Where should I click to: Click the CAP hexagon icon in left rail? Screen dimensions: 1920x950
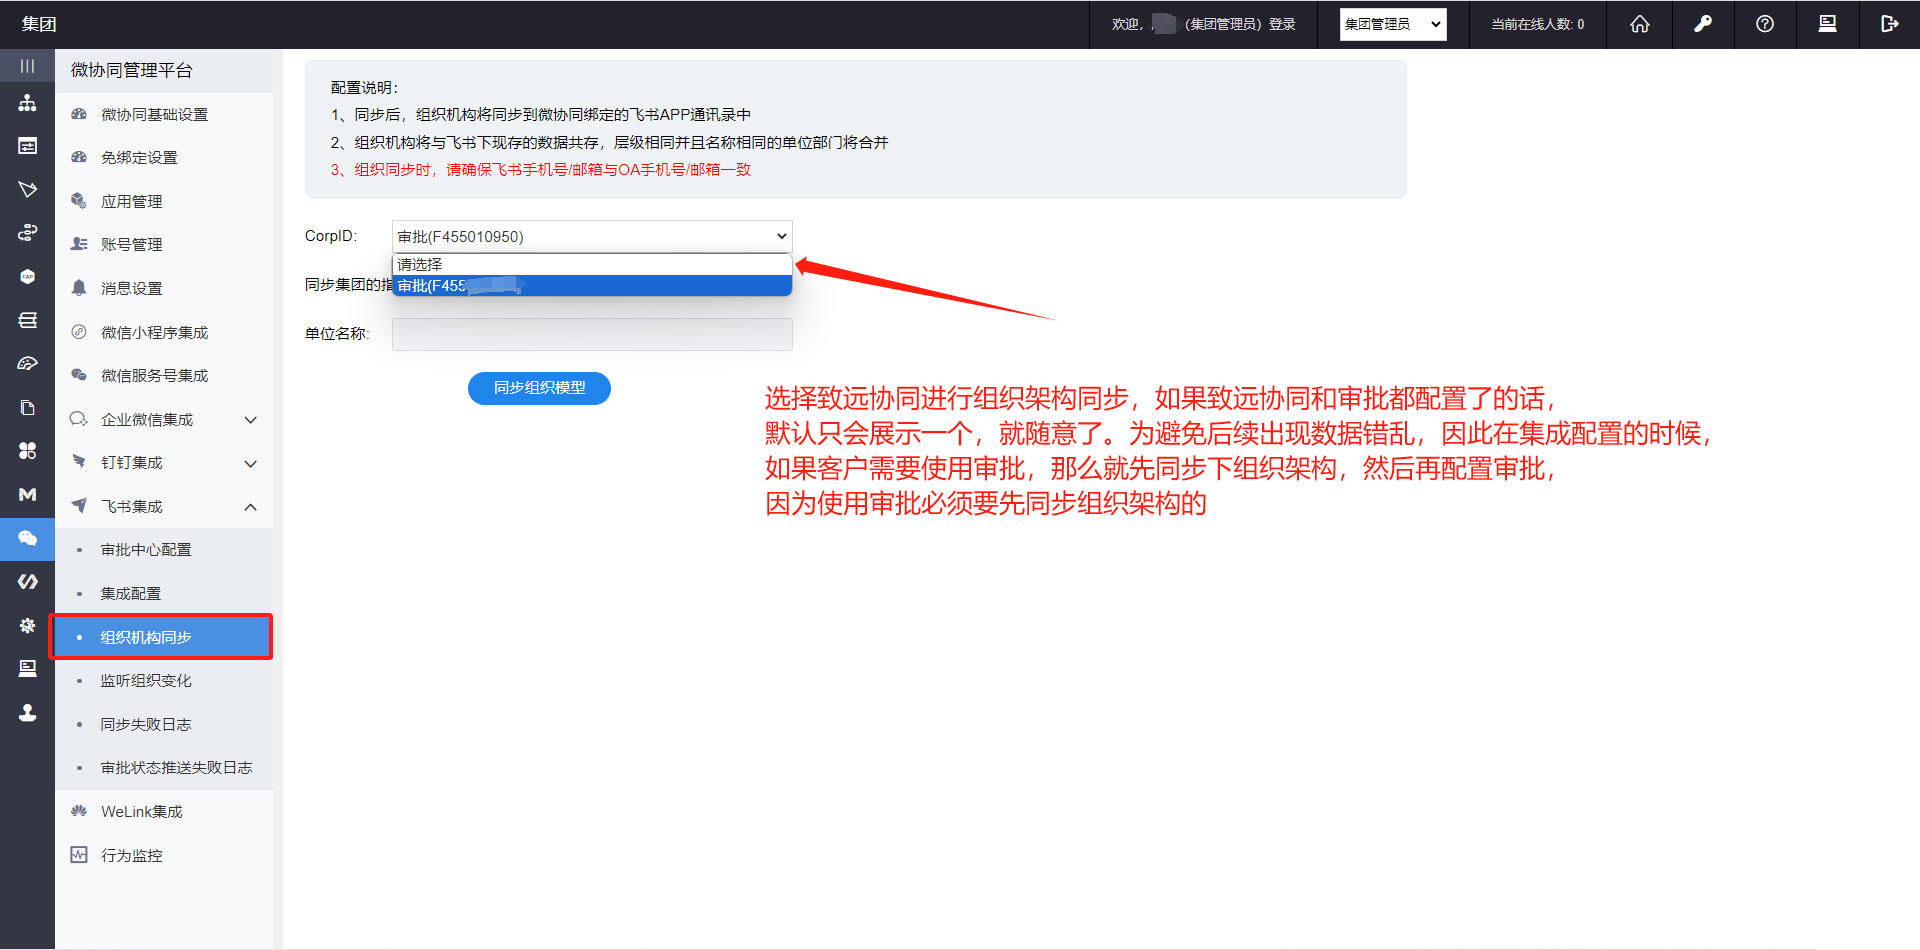coord(27,277)
